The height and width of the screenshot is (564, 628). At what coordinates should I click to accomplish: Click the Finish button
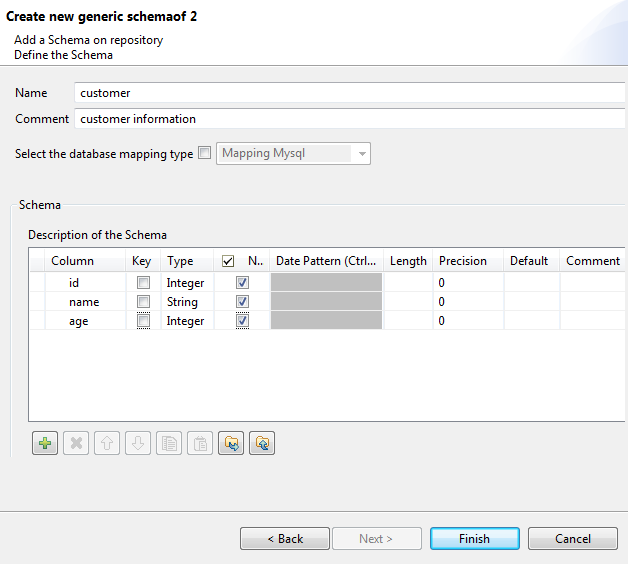tap(474, 539)
